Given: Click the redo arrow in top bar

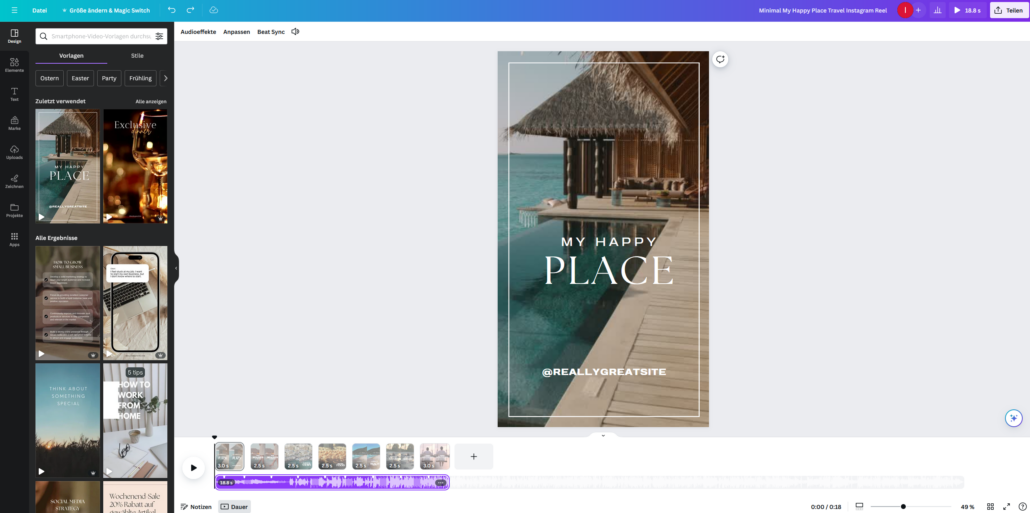Looking at the screenshot, I should coord(190,10).
